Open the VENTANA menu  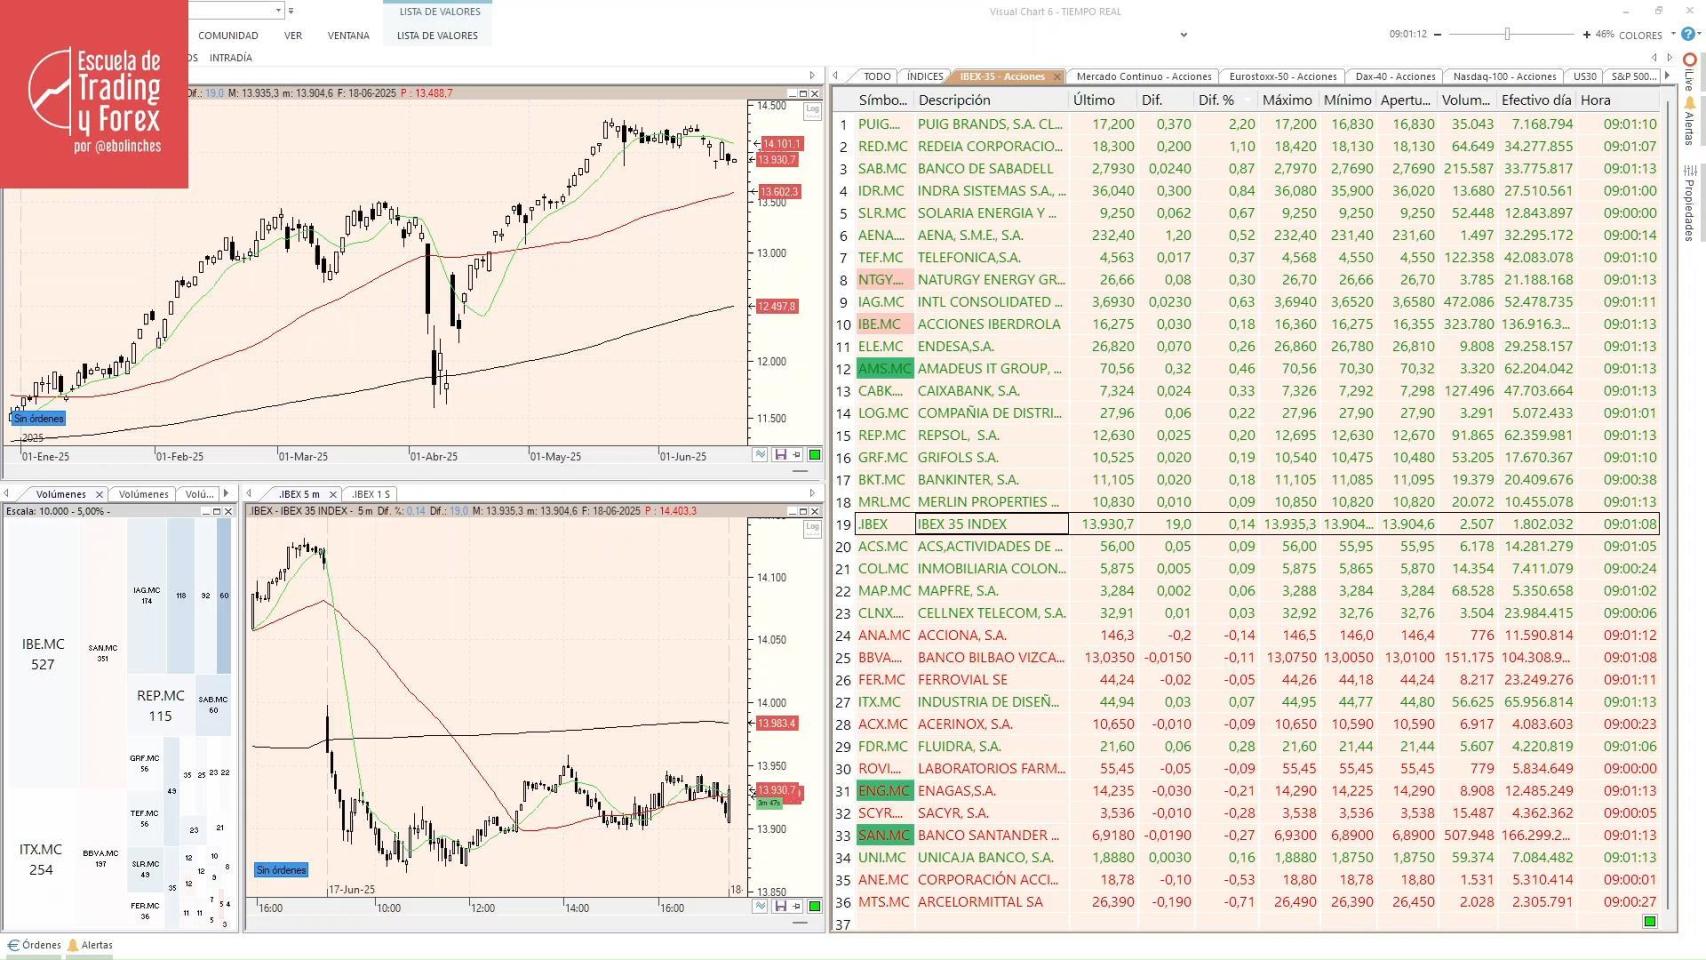coord(348,34)
